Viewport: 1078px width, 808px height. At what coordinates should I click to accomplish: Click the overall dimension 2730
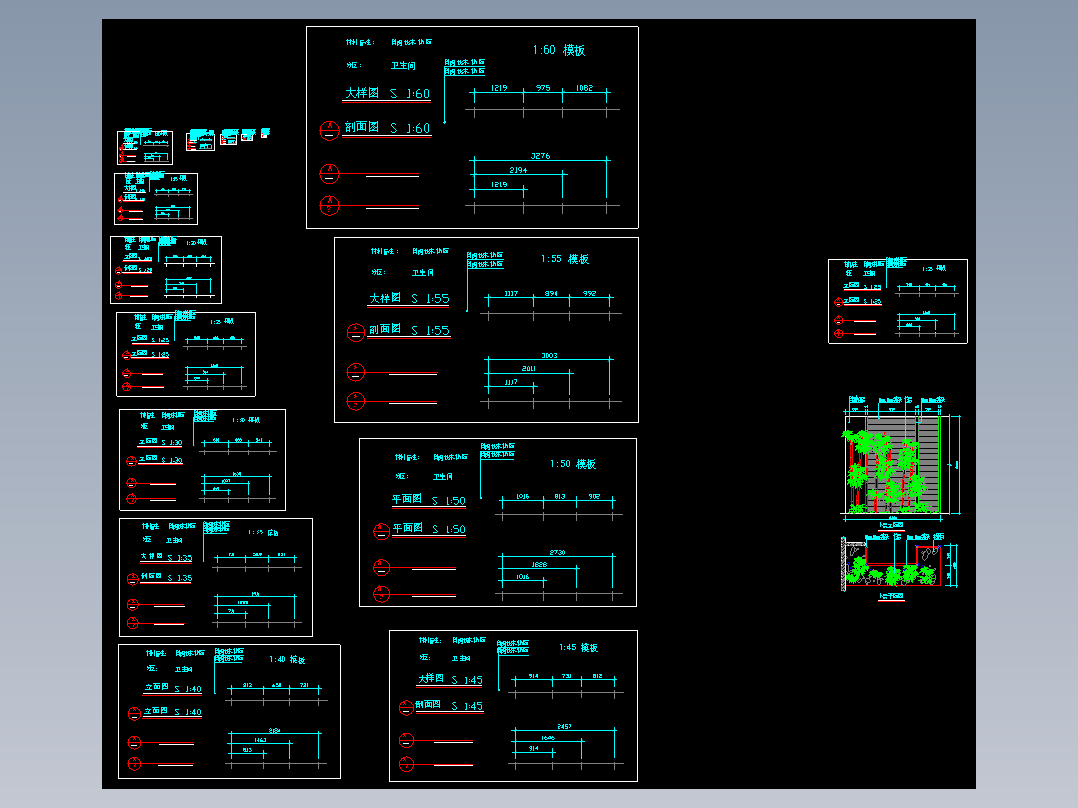coord(557,552)
